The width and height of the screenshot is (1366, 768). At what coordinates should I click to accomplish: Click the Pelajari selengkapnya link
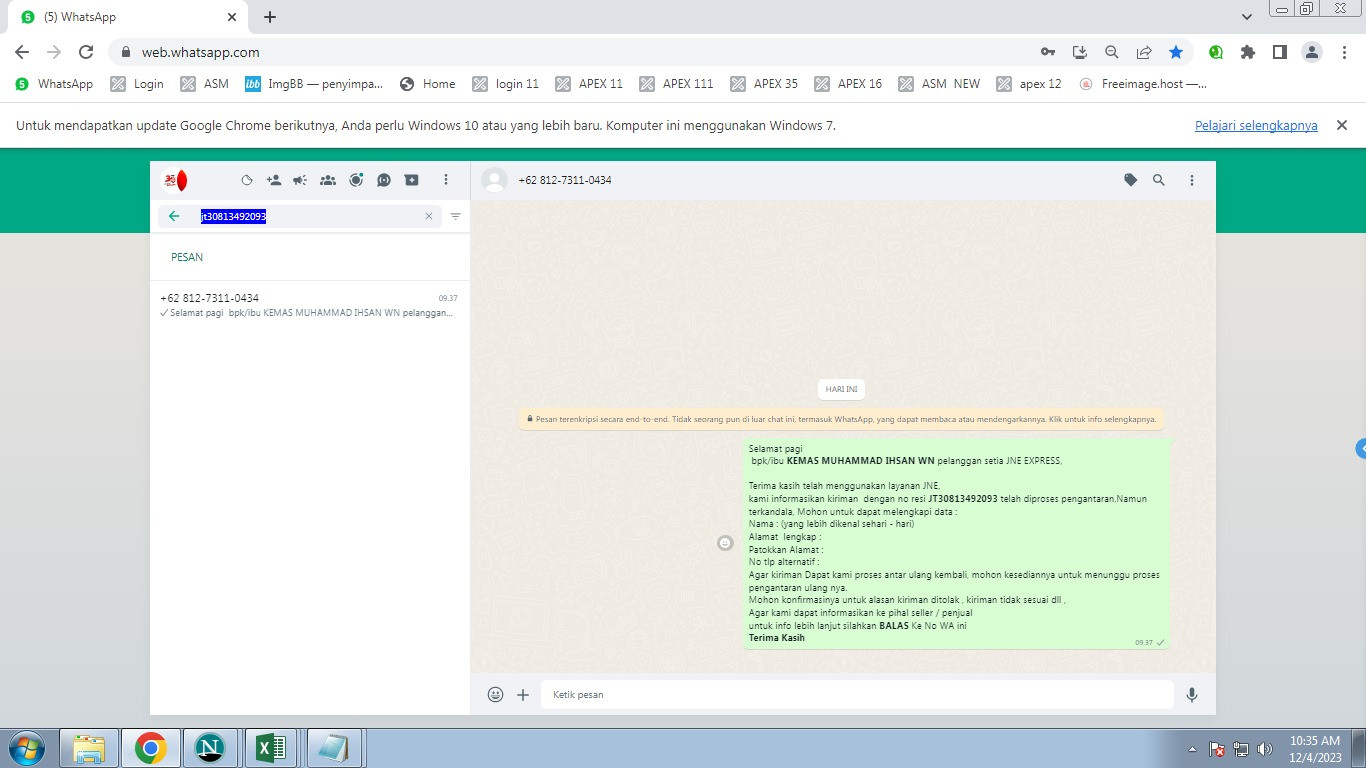coord(1256,125)
